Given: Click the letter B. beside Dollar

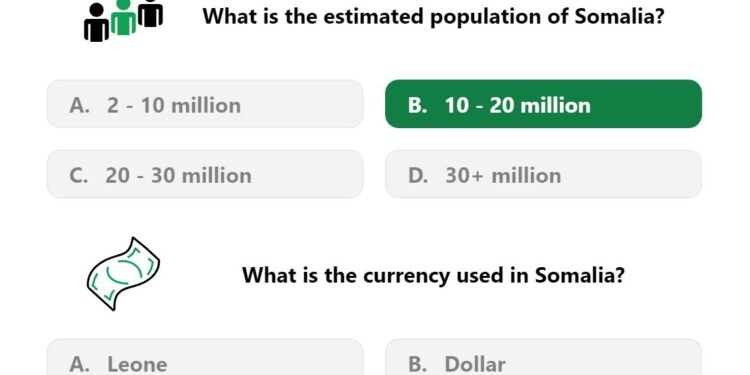Looking at the screenshot, I should coord(418,364).
